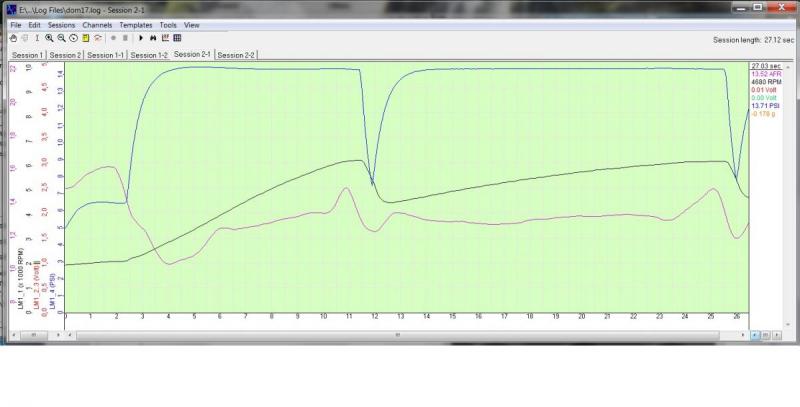Open the Templates menu
Image resolution: width=800 pixels, height=407 pixels.
[x=136, y=25]
